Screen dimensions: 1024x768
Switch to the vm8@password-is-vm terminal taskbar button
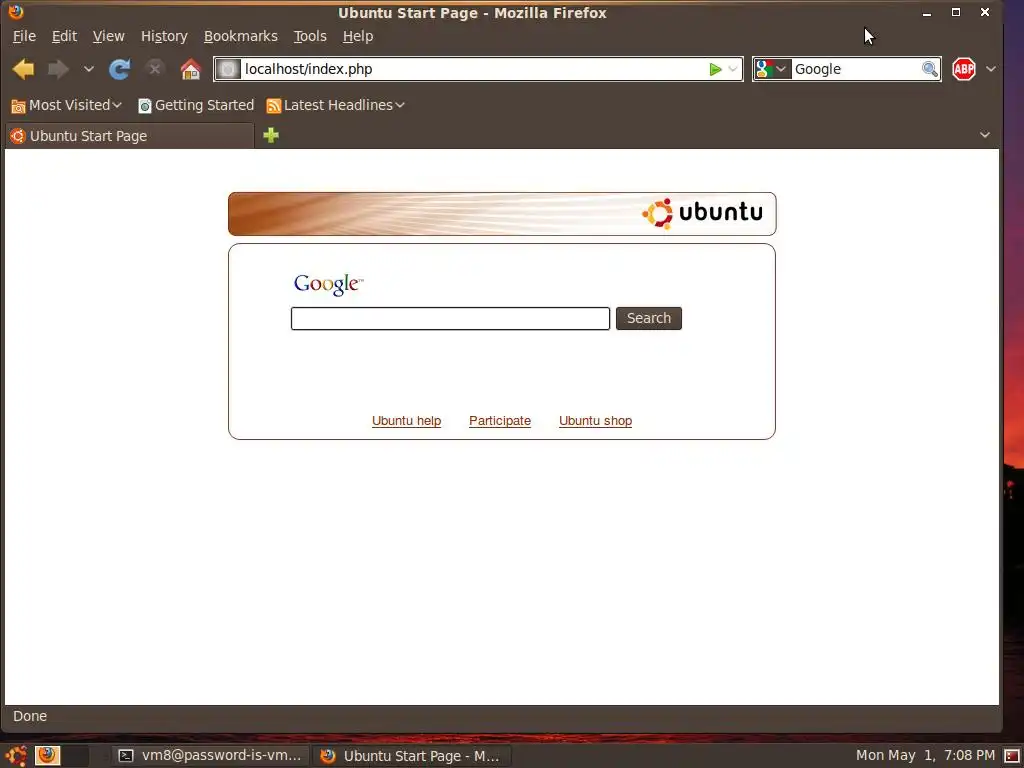[x=210, y=756]
